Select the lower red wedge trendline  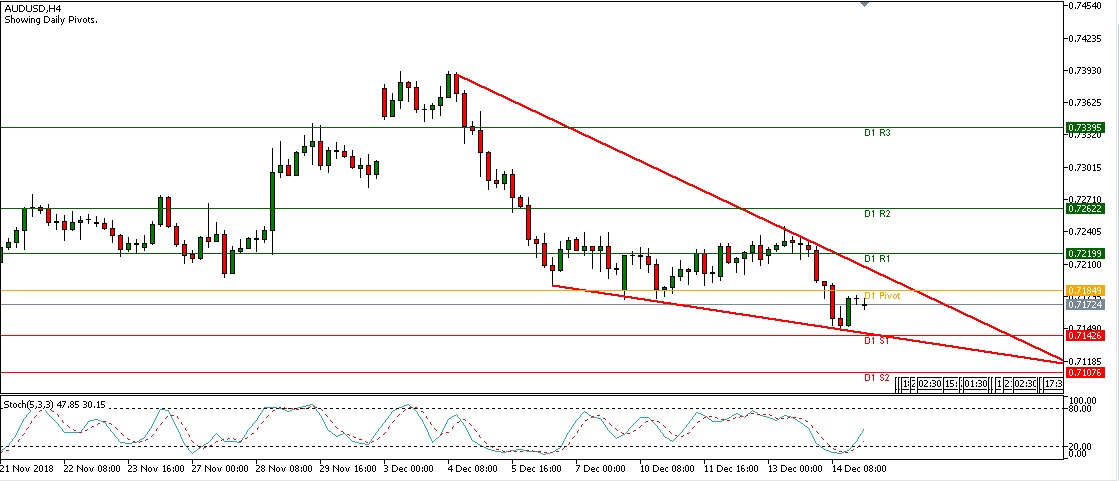[700, 306]
